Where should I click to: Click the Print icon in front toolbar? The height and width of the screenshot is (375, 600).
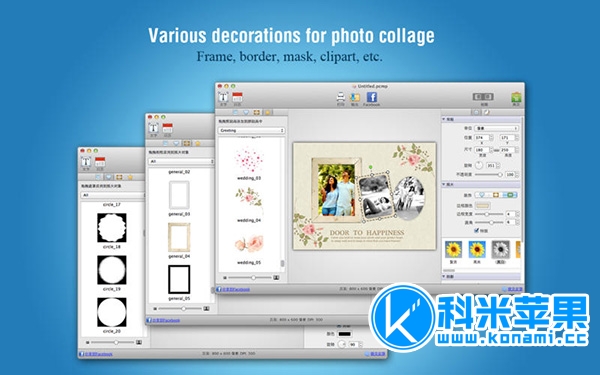[341, 97]
